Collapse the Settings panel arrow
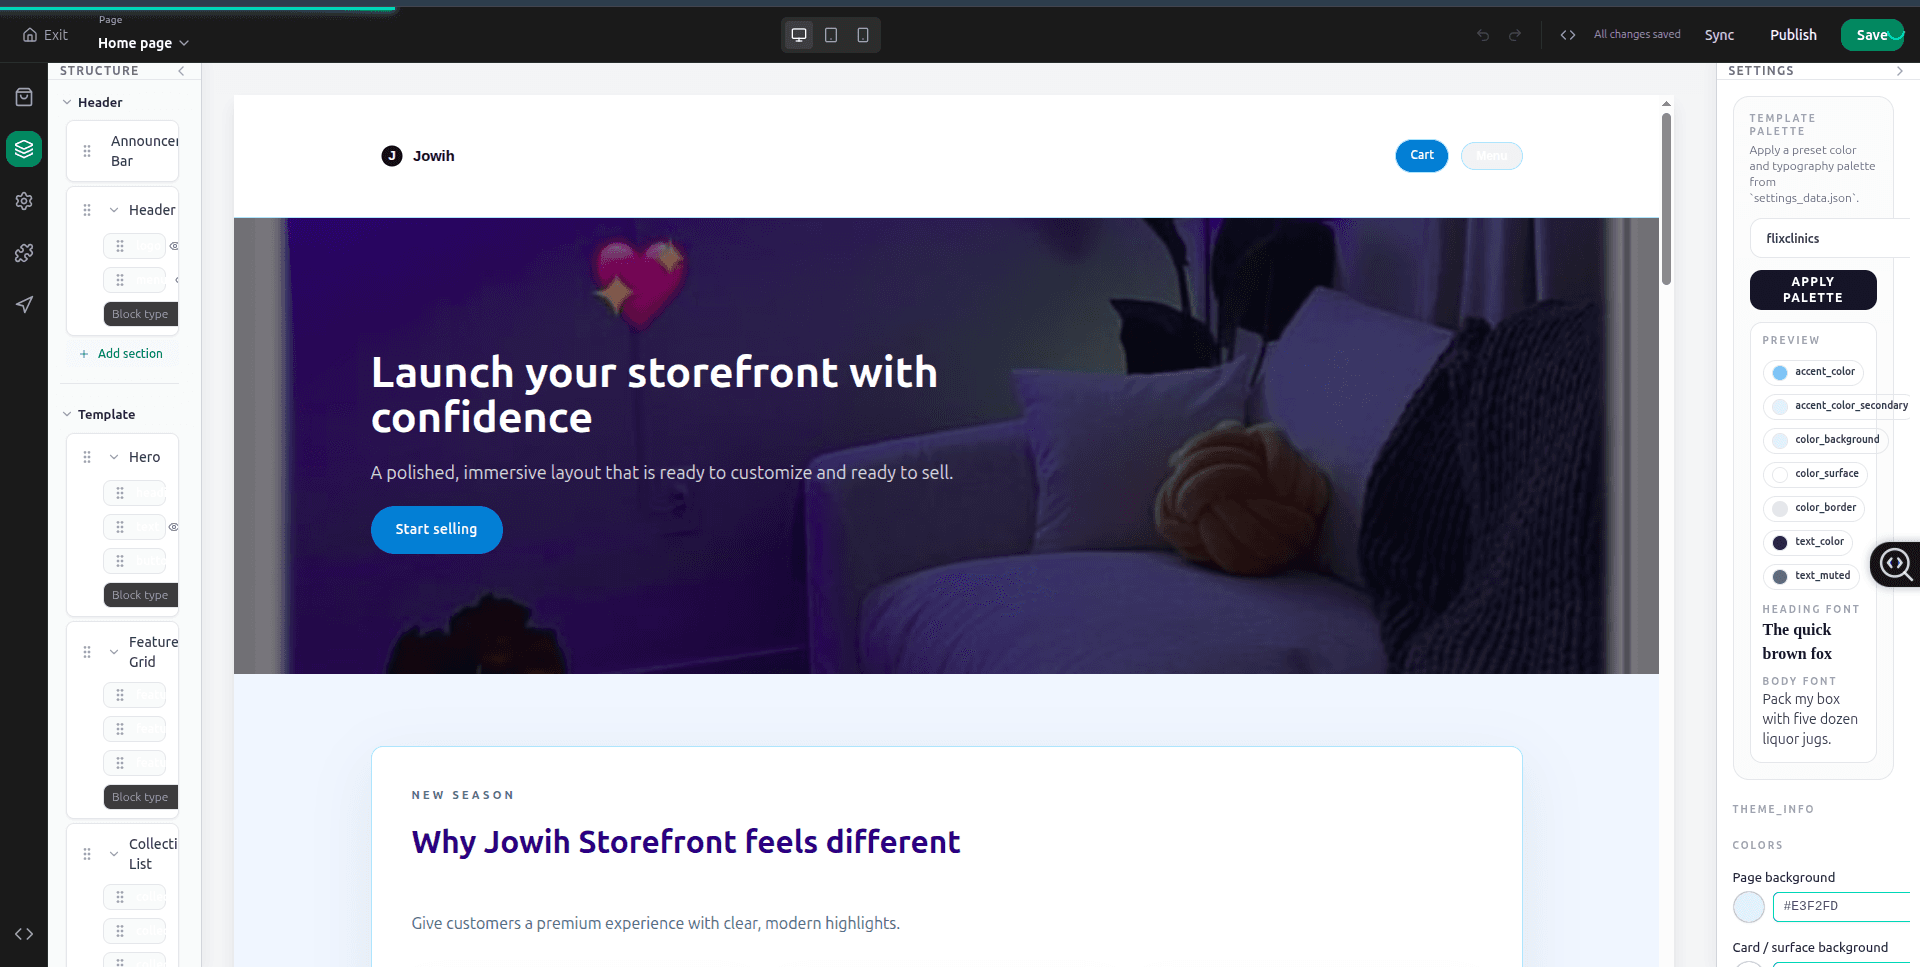This screenshot has height=967, width=1920. point(1900,71)
